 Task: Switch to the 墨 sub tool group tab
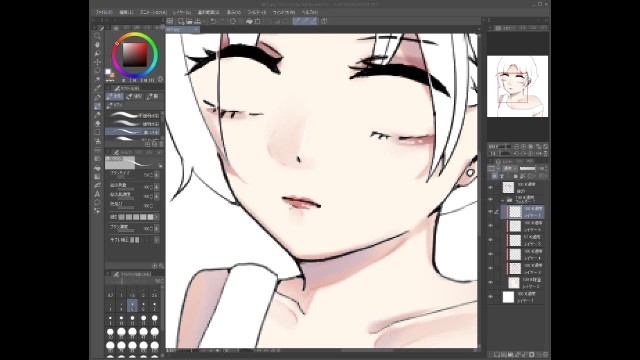point(153,96)
